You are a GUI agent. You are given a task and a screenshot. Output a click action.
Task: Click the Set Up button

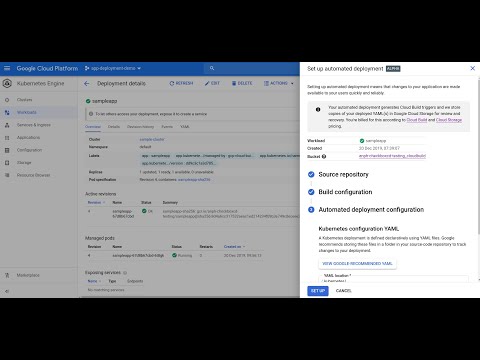pos(318,291)
